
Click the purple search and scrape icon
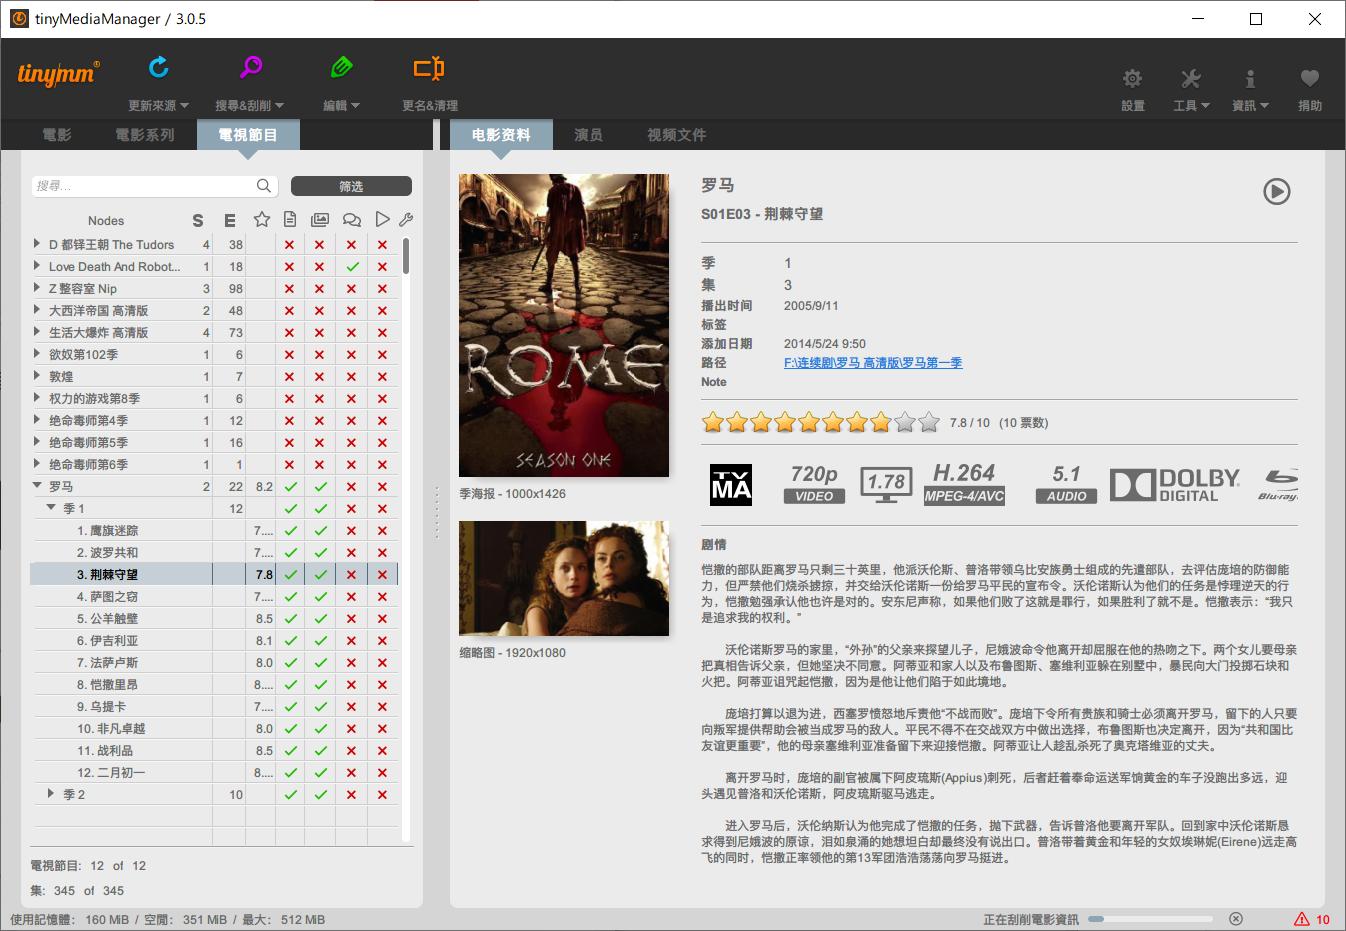click(x=250, y=68)
